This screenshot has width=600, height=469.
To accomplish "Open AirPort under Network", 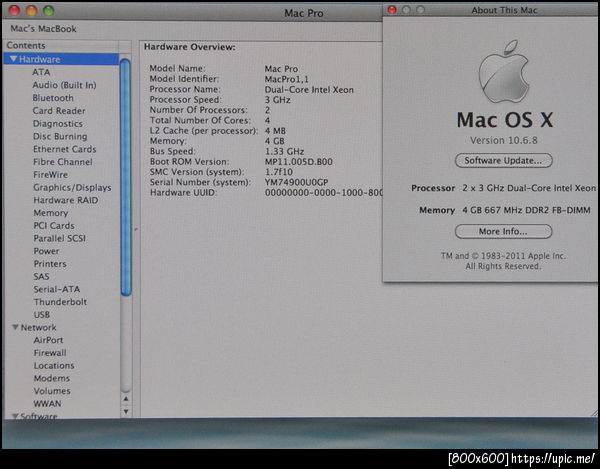I will [48, 340].
